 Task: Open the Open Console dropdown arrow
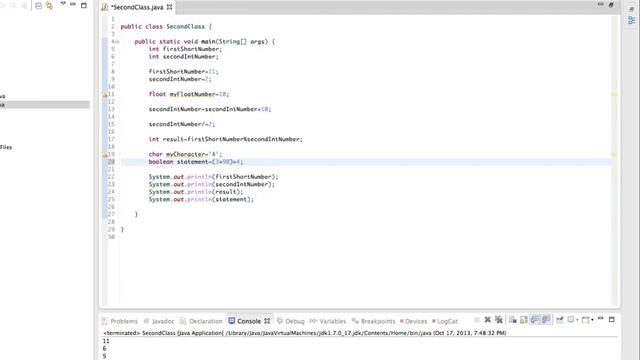(x=592, y=320)
